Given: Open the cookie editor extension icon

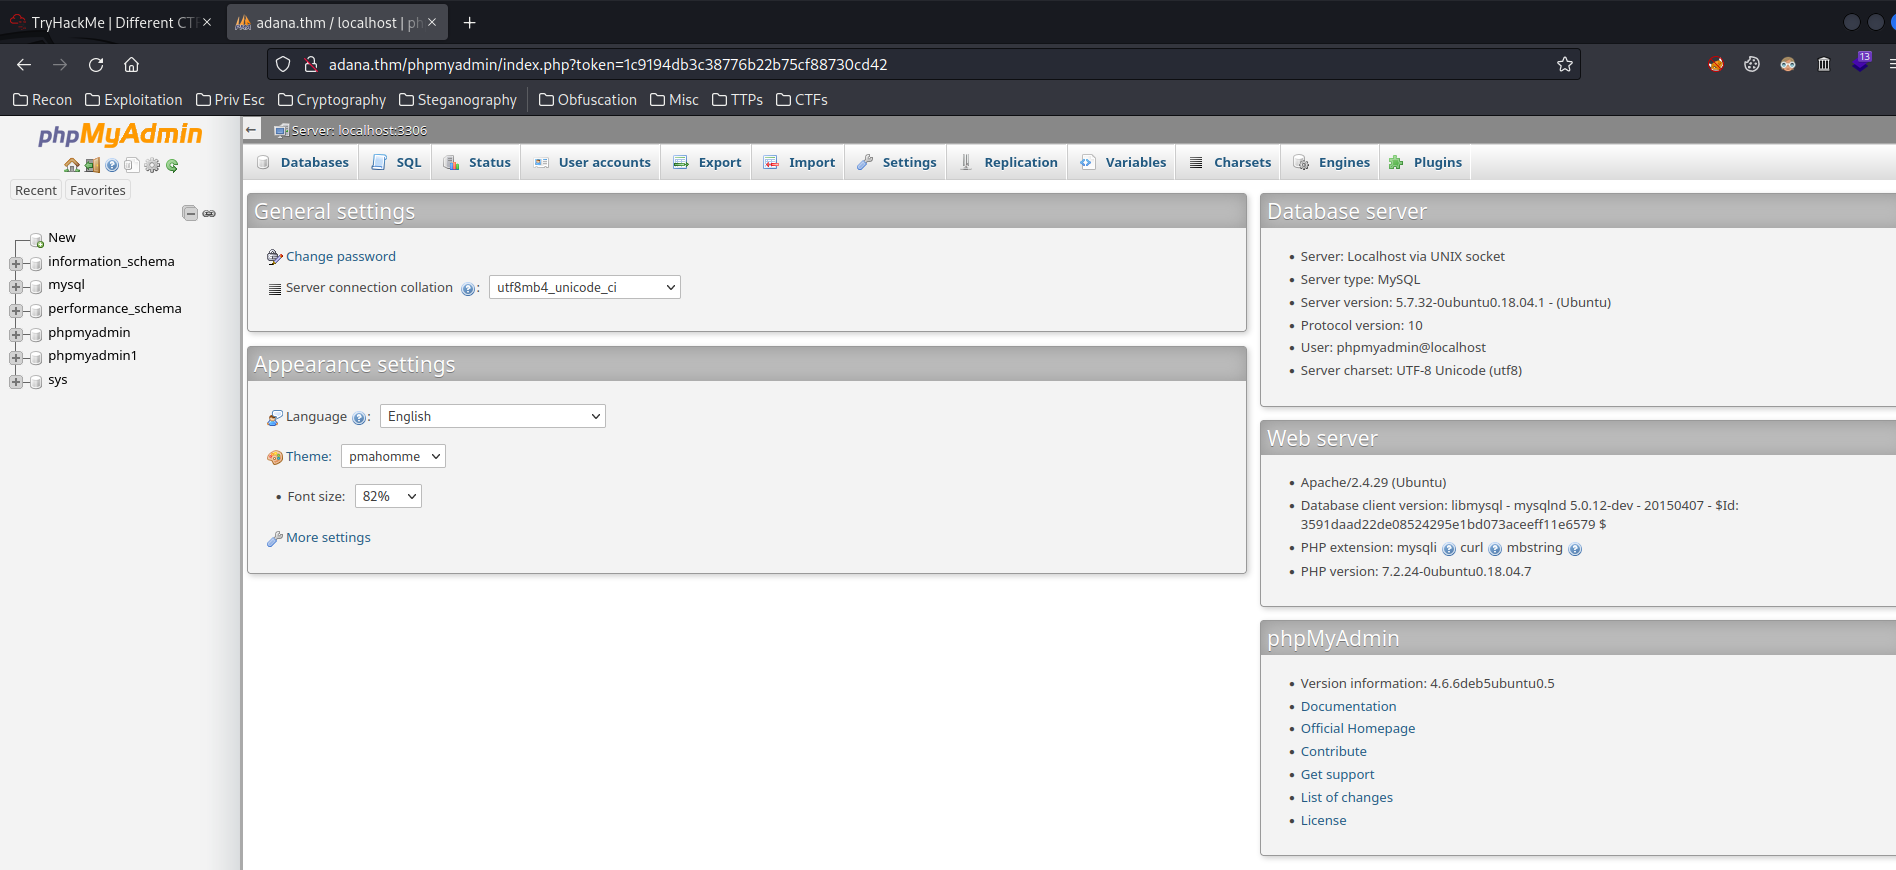Looking at the screenshot, I should (x=1752, y=64).
